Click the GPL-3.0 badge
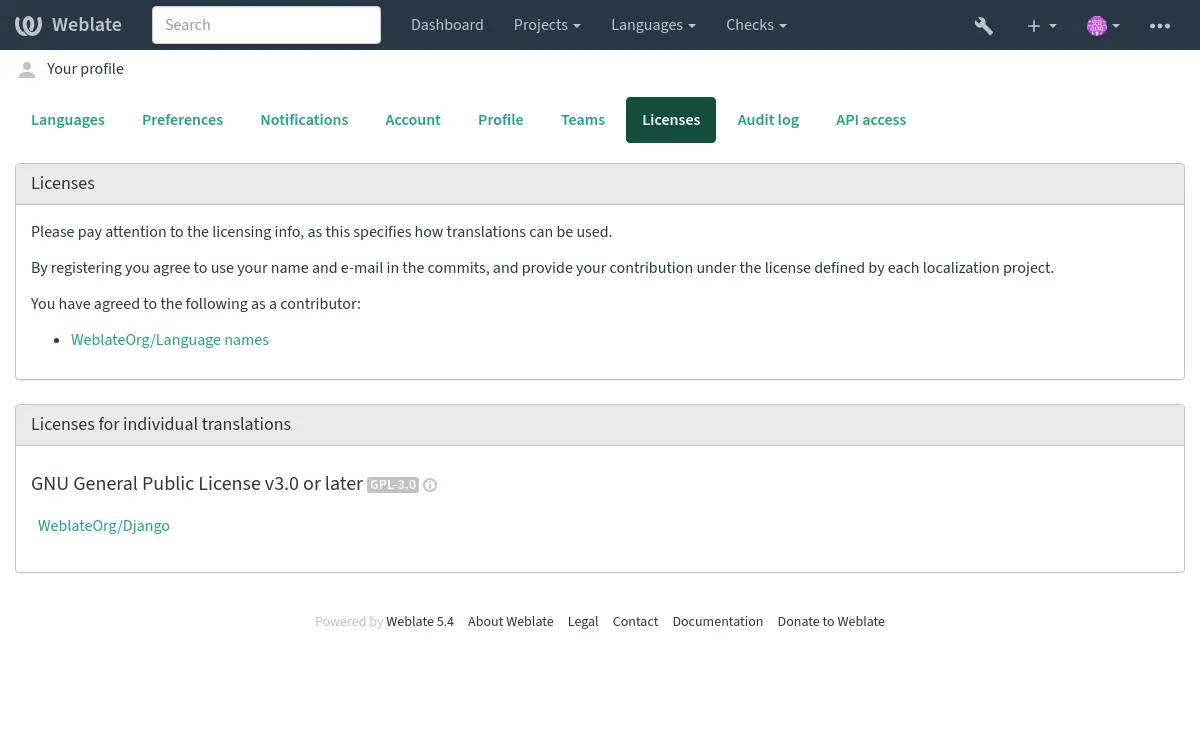Viewport: 1200px width, 743px height. pyautogui.click(x=393, y=485)
